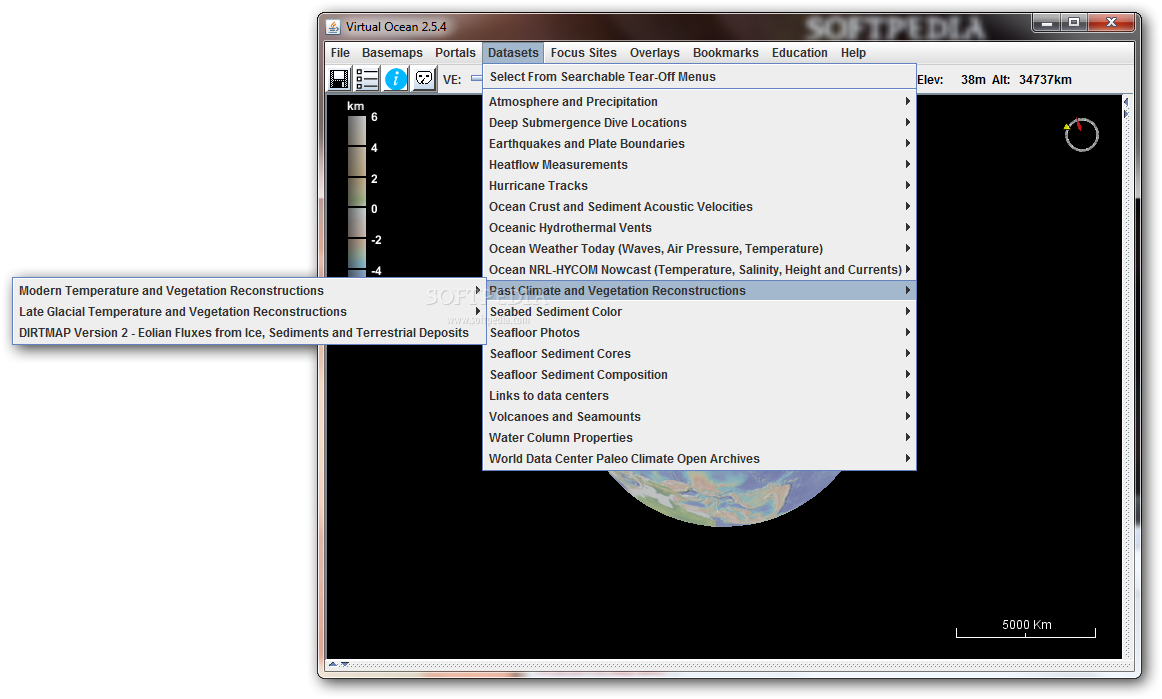Click the globe in the map view
Screen dimensions: 1162x699
tap(723, 497)
